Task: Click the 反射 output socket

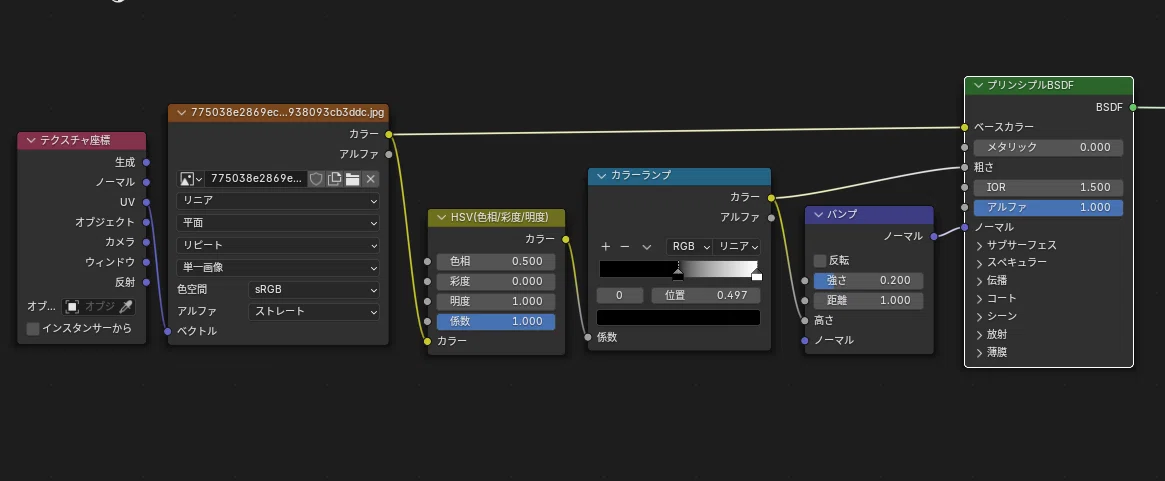Action: pyautogui.click(x=146, y=282)
